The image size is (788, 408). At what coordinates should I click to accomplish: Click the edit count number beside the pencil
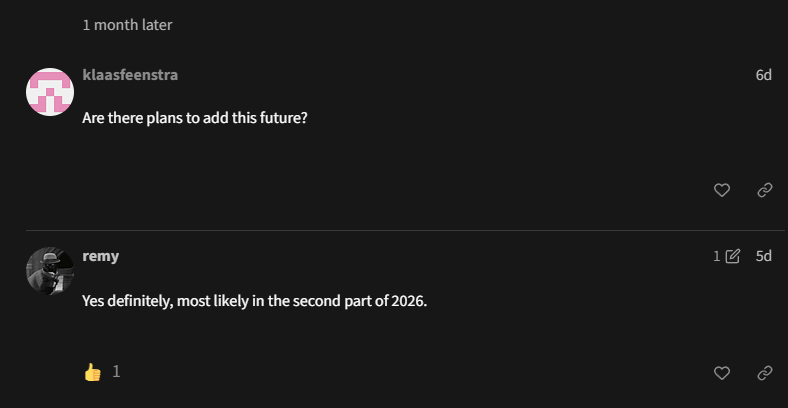(717, 256)
